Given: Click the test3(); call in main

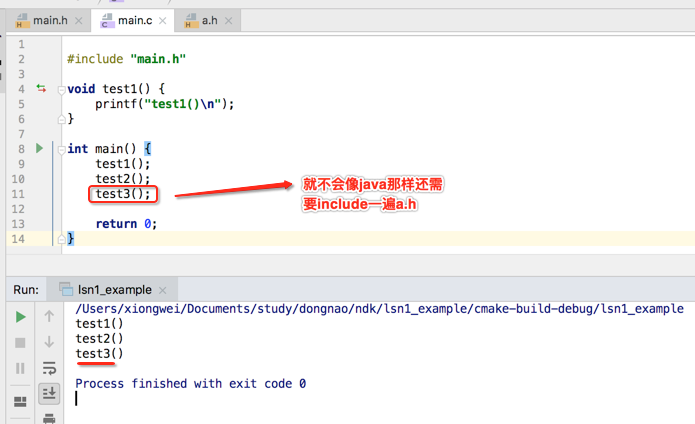Looking at the screenshot, I should coord(123,194).
